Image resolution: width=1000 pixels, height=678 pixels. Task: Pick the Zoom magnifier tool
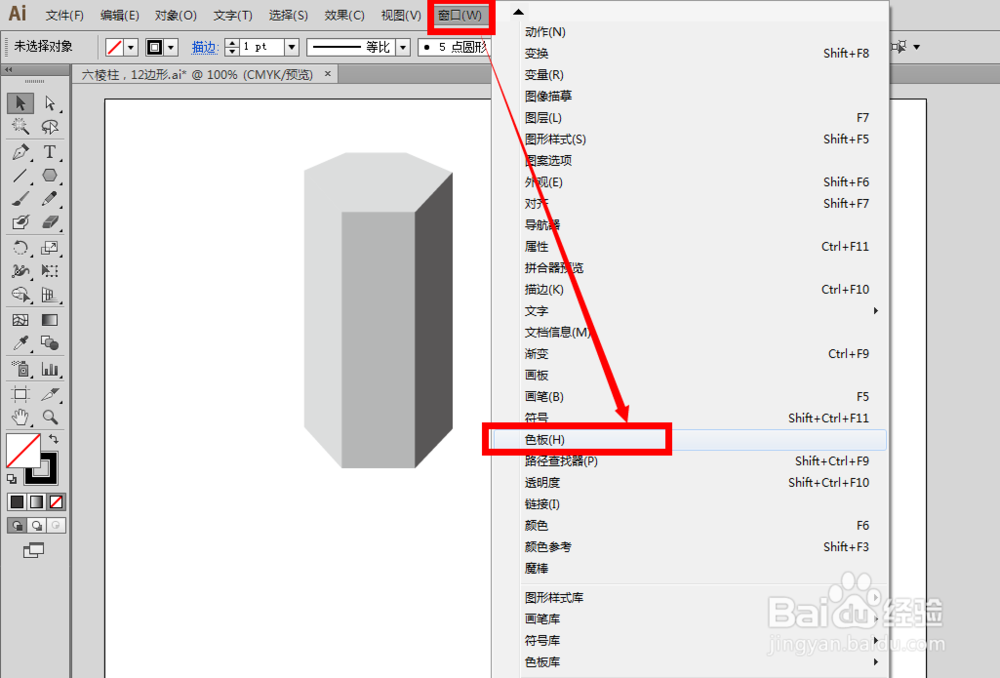point(50,418)
